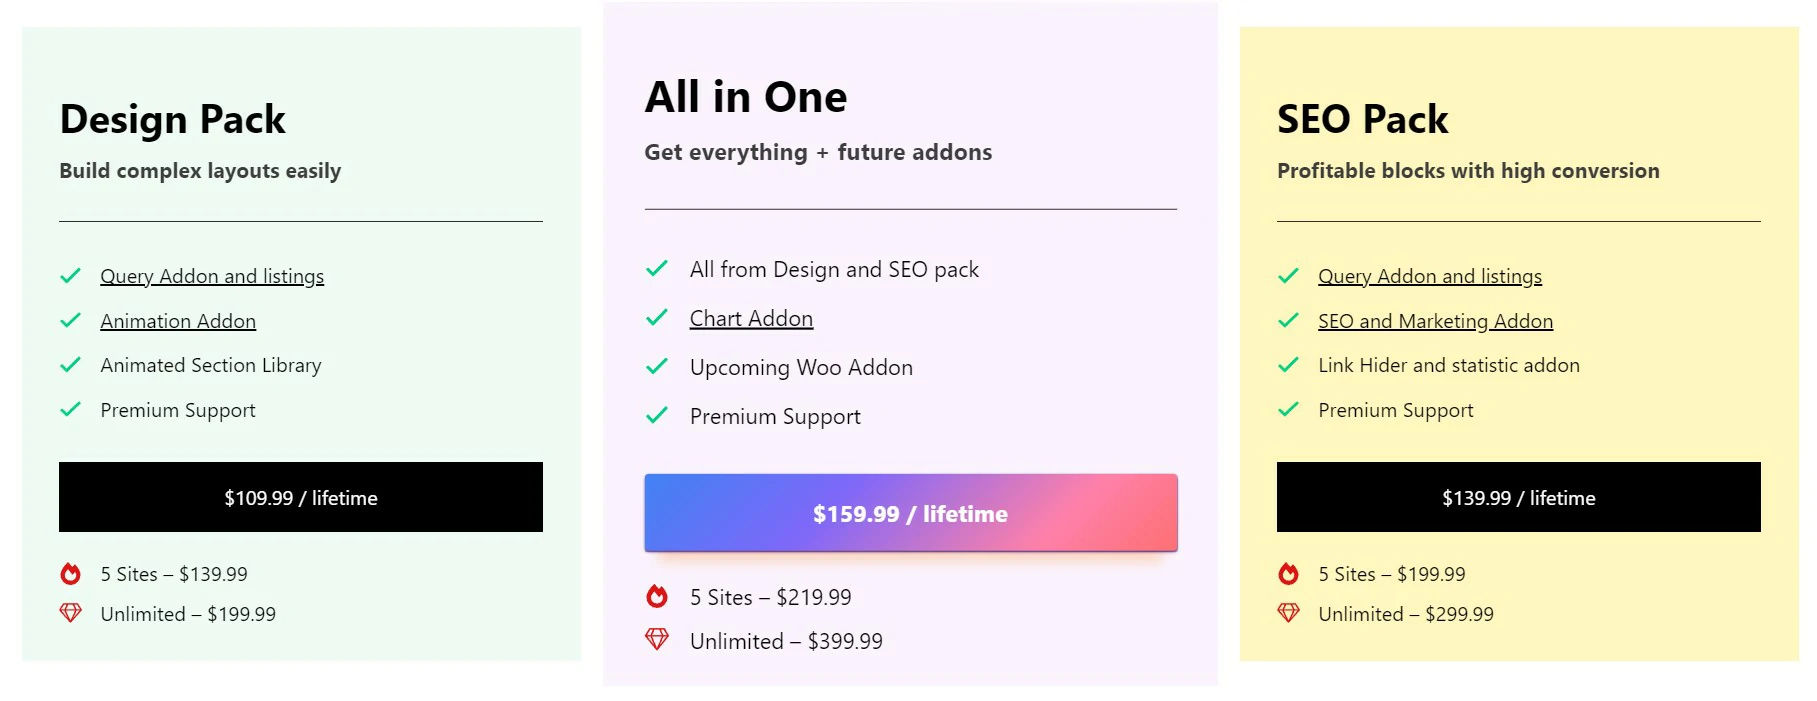Click the flame icon next to 5 Sites – $199.99

[1288, 574]
